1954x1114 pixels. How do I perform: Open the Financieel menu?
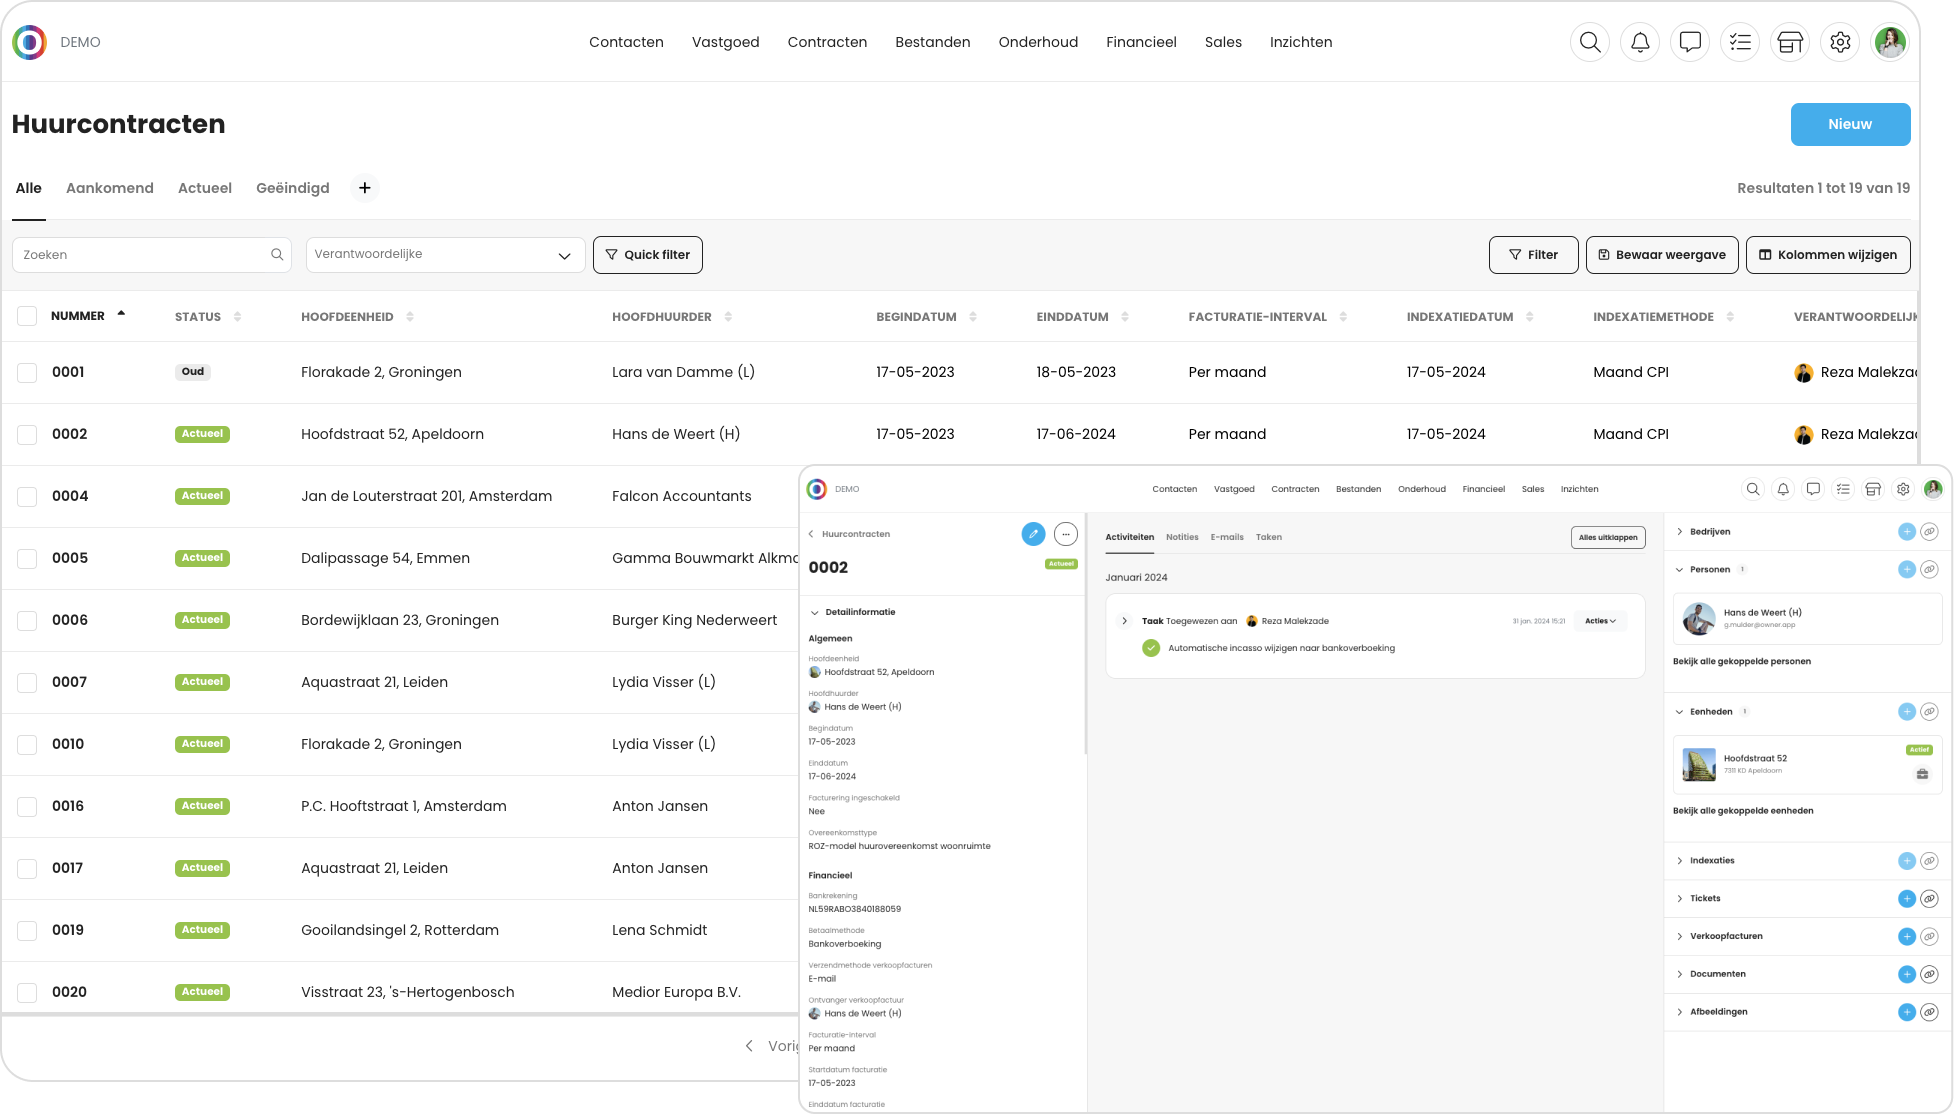[1141, 42]
